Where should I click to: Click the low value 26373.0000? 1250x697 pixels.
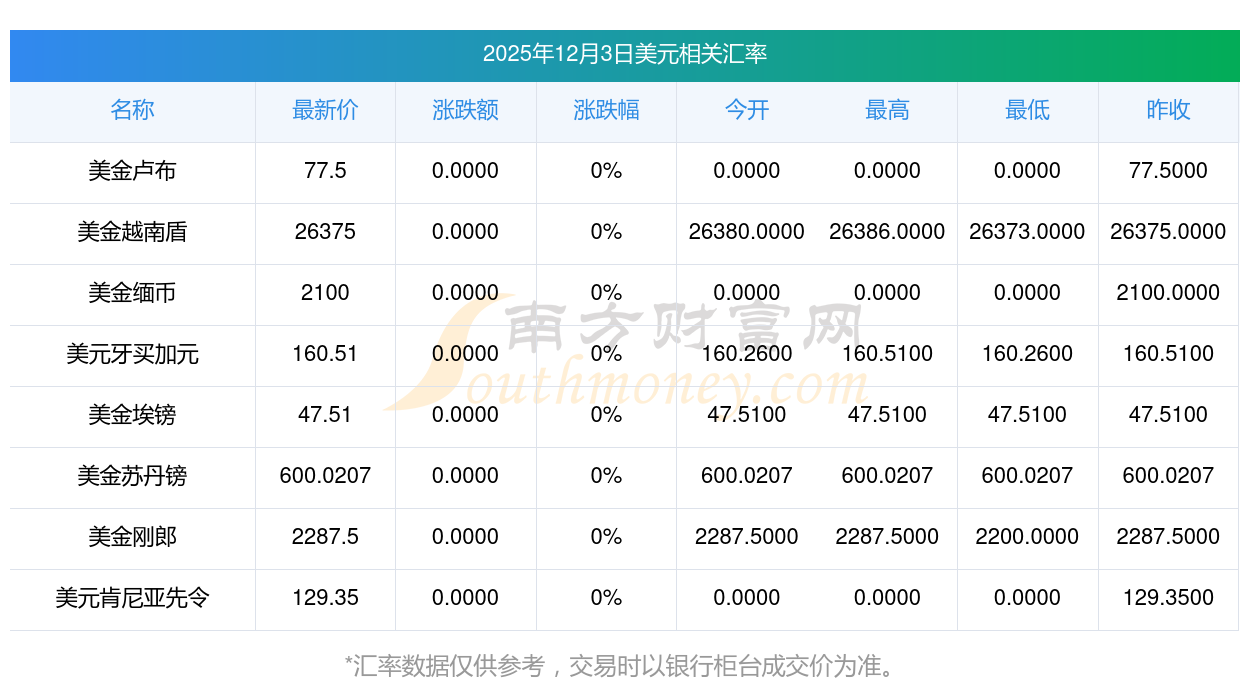(1027, 232)
